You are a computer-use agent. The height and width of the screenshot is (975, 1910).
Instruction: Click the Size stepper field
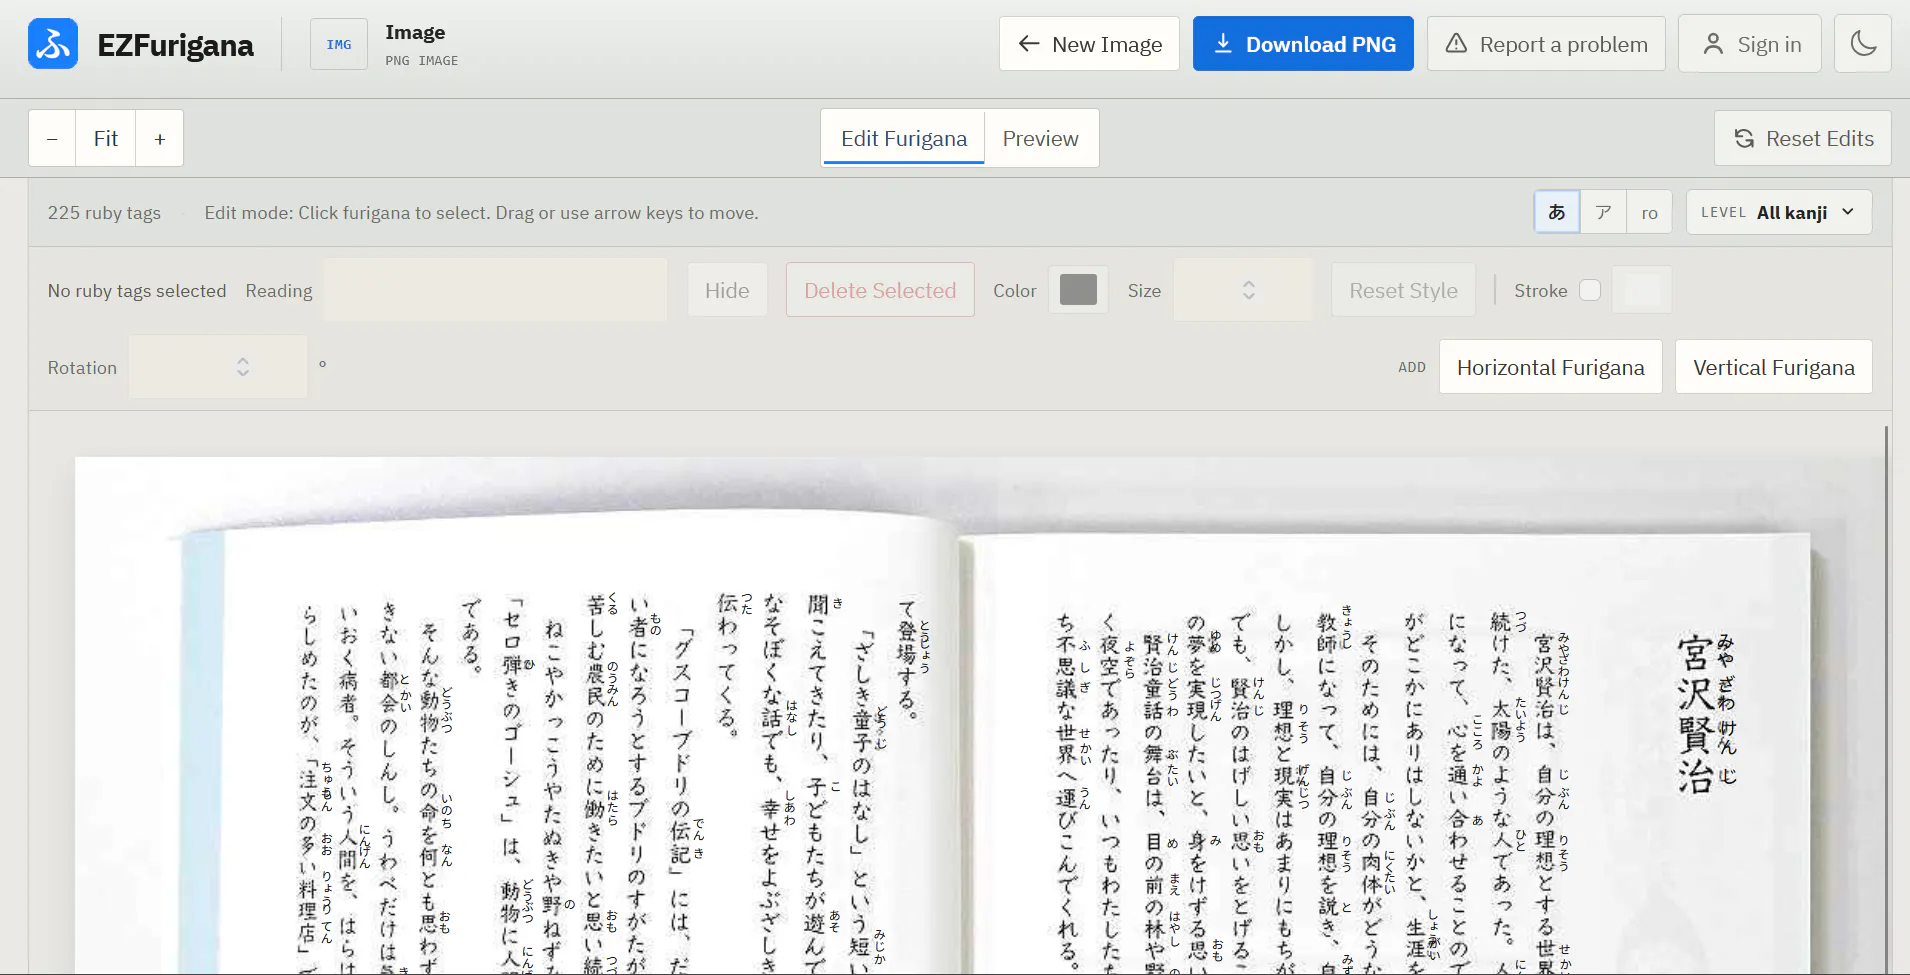click(x=1242, y=290)
